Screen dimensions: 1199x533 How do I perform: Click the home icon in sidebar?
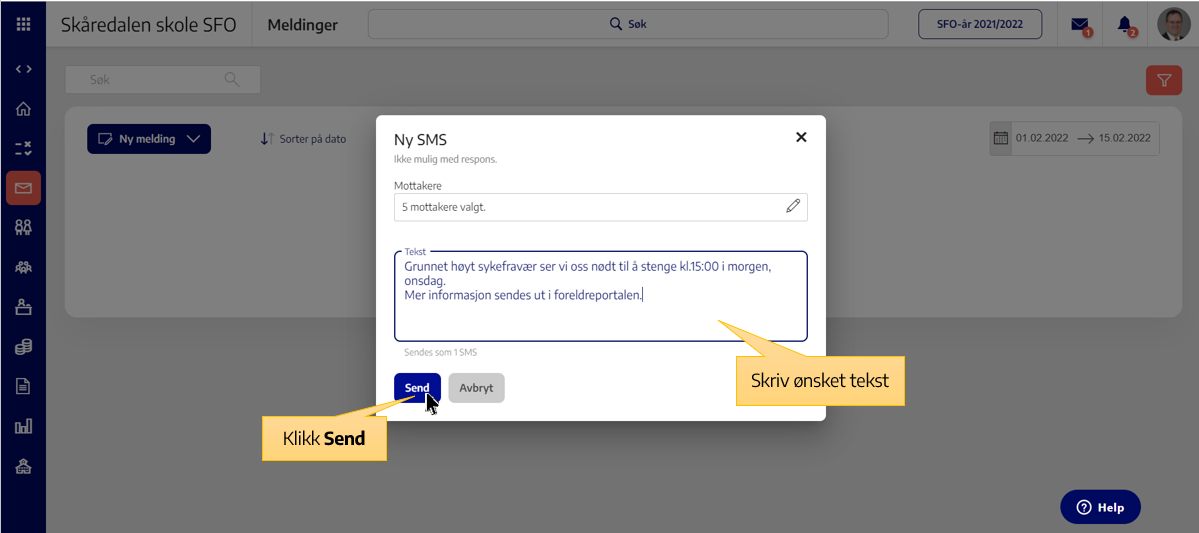tap(23, 109)
